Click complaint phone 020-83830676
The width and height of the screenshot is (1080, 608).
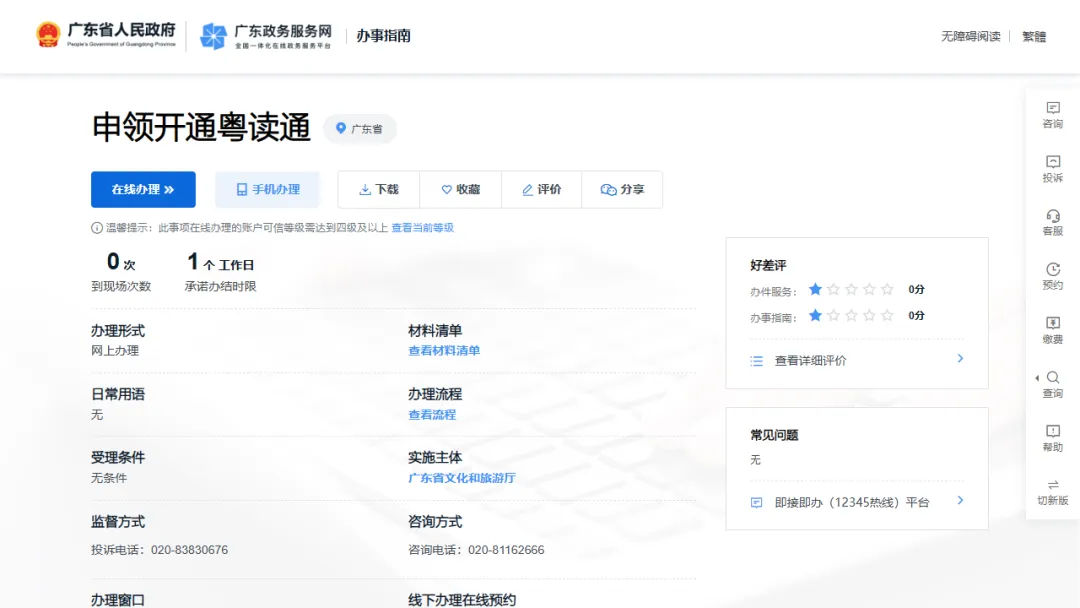coord(189,550)
